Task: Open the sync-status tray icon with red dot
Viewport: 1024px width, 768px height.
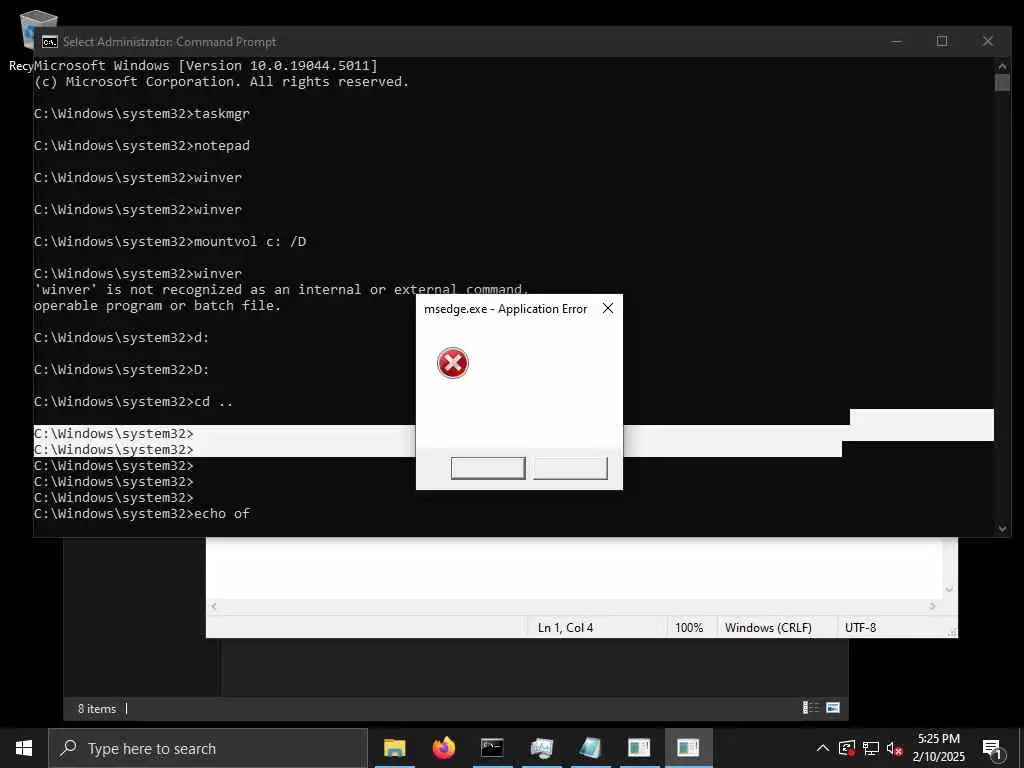Action: click(x=846, y=748)
